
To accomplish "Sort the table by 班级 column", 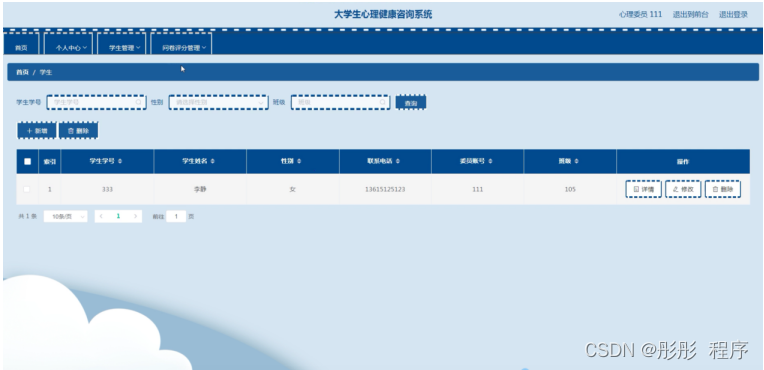I will click(577, 161).
